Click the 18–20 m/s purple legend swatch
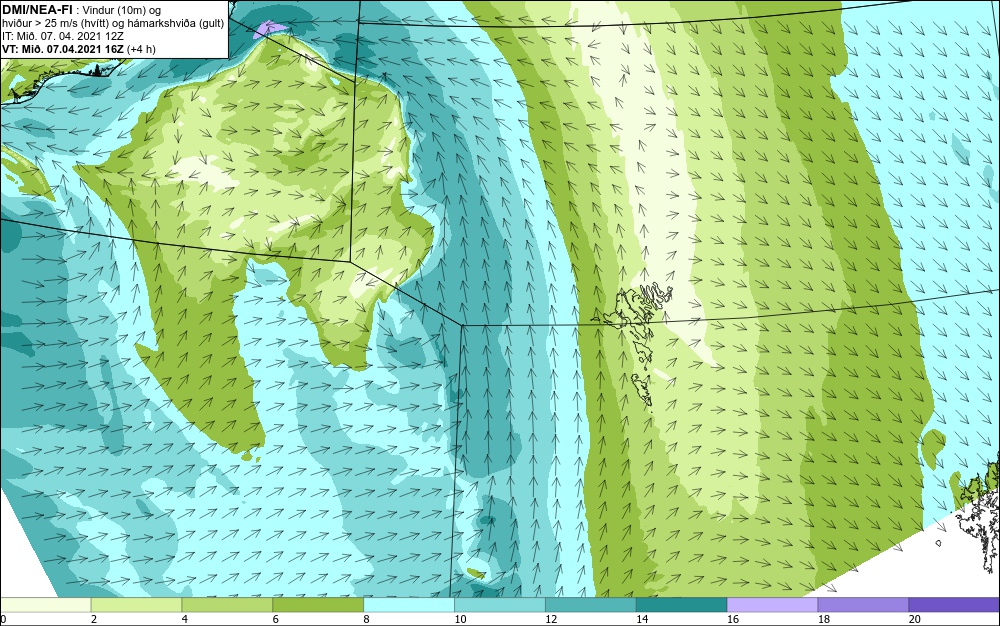Image resolution: width=1000 pixels, height=626 pixels. tap(864, 605)
